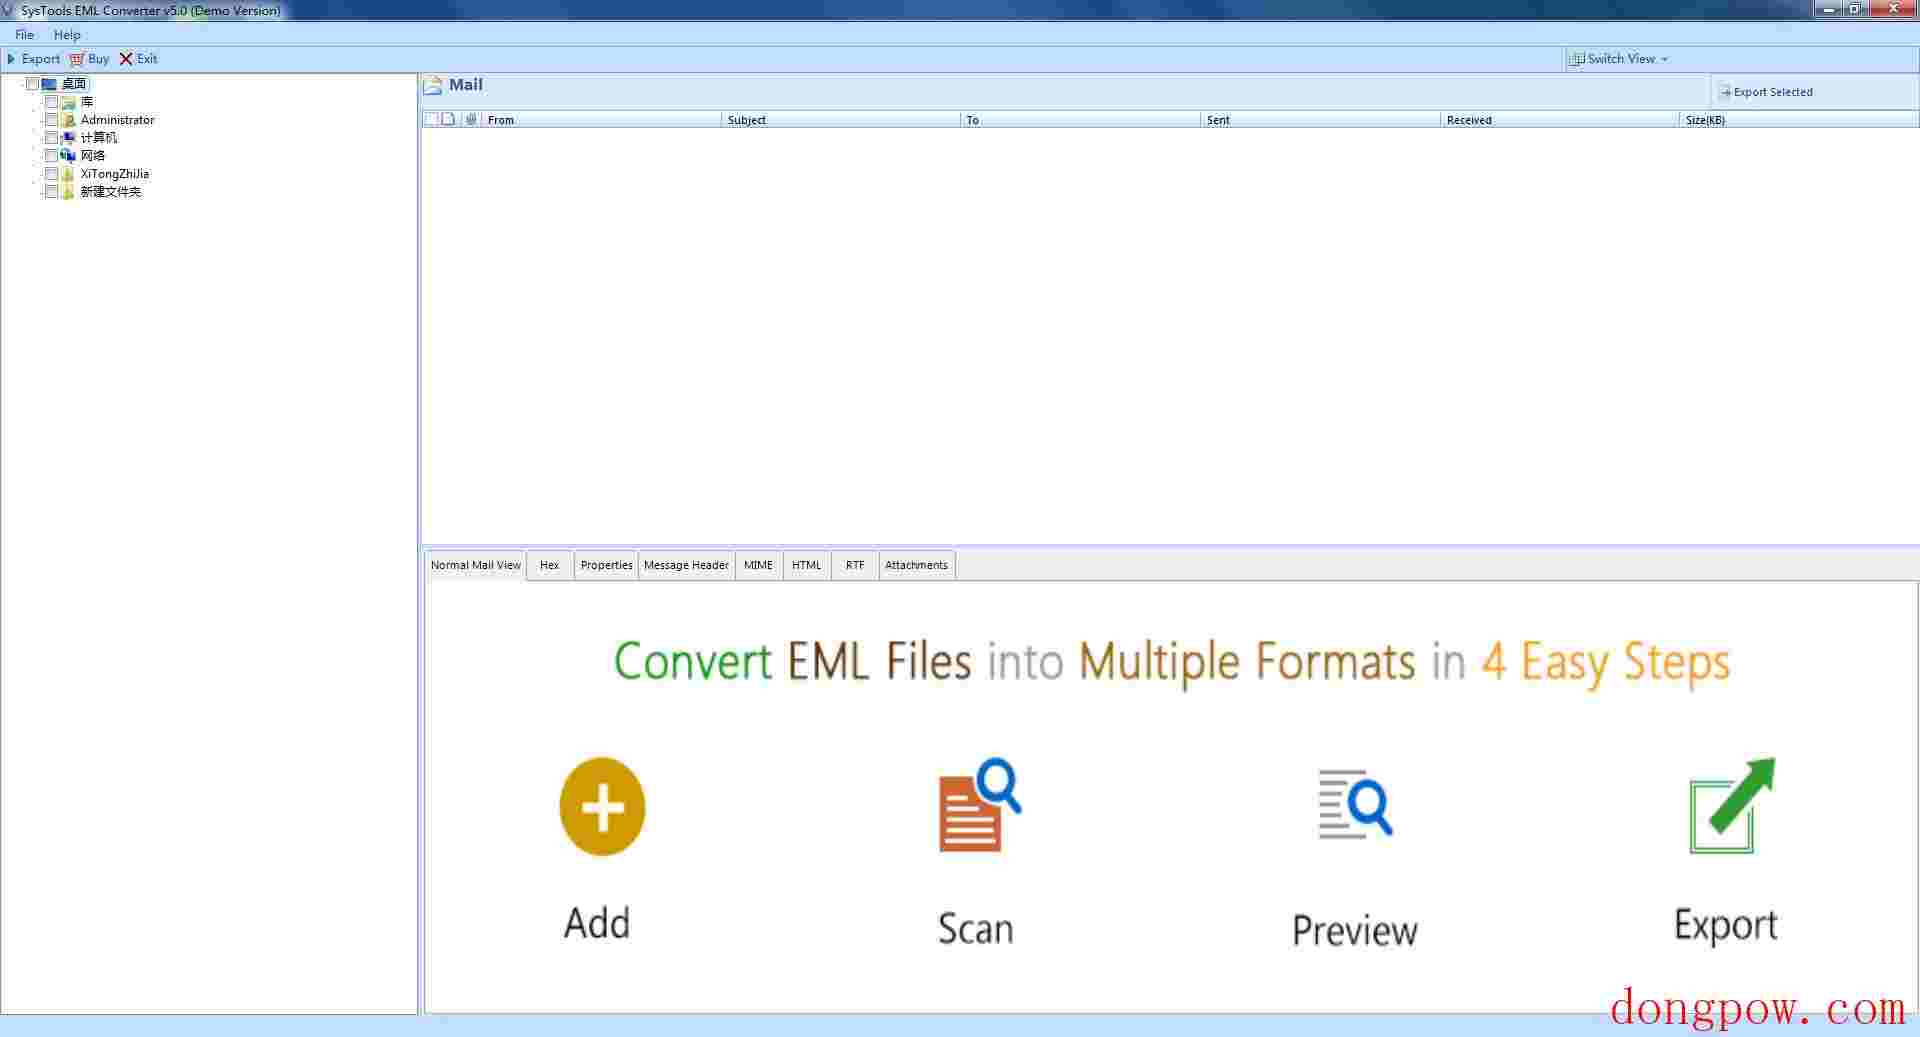1920x1037 pixels.
Task: Select the 计算机 tree item
Action: point(99,138)
